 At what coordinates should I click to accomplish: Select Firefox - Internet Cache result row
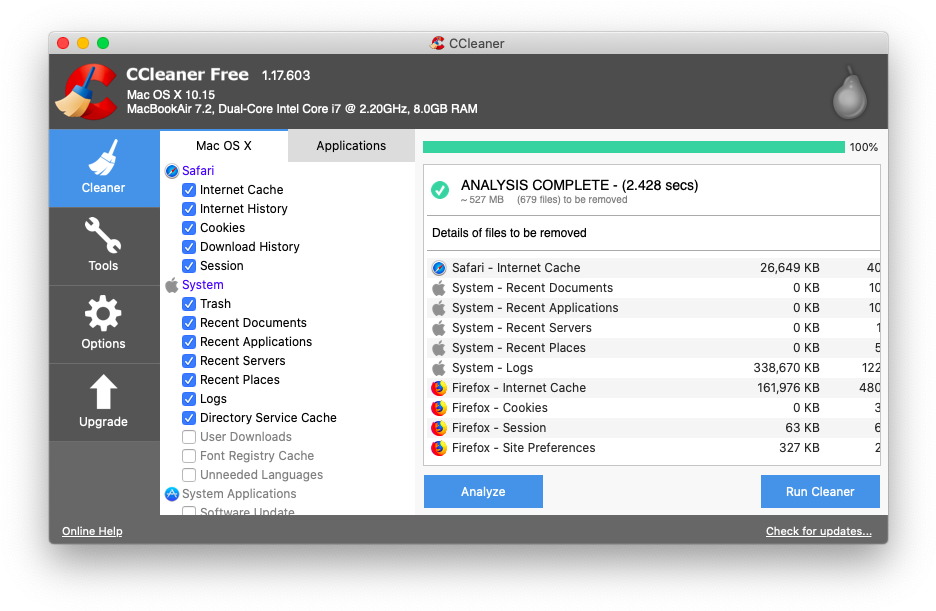652,388
